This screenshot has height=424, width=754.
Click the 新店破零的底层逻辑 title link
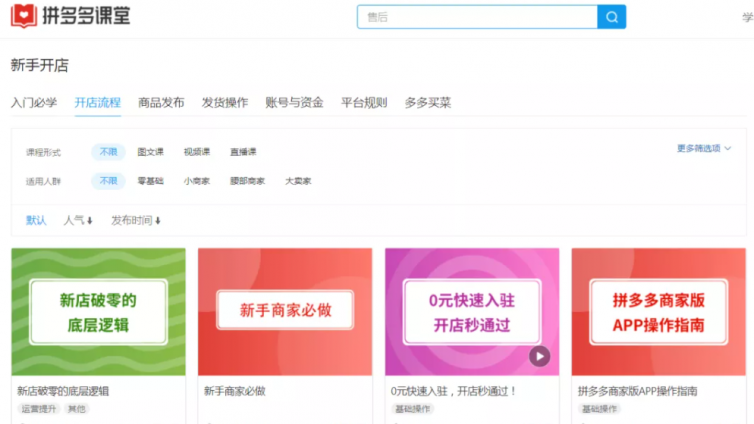pyautogui.click(x=63, y=391)
